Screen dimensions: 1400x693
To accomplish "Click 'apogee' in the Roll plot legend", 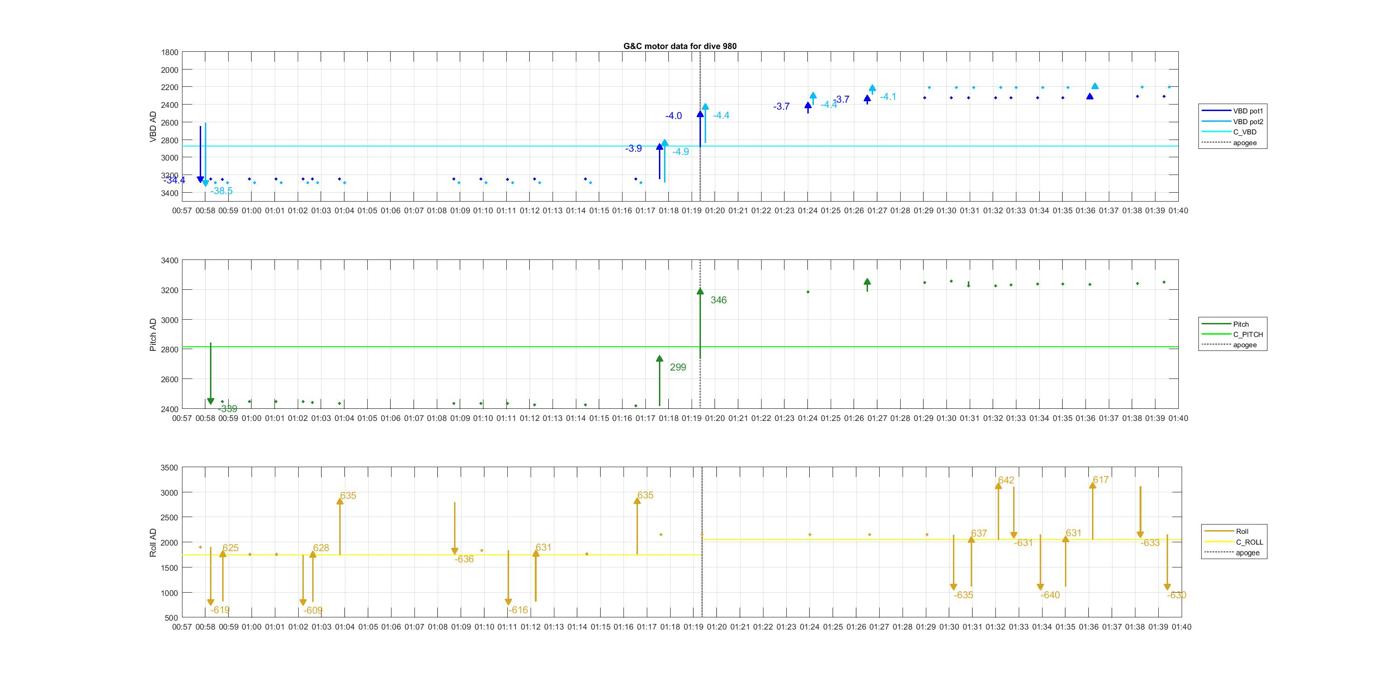I will tap(1248, 552).
